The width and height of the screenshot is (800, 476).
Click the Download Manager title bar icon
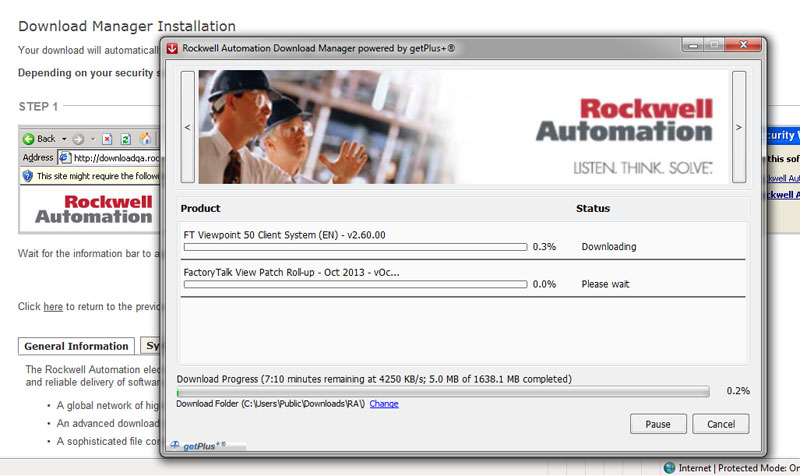point(172,48)
